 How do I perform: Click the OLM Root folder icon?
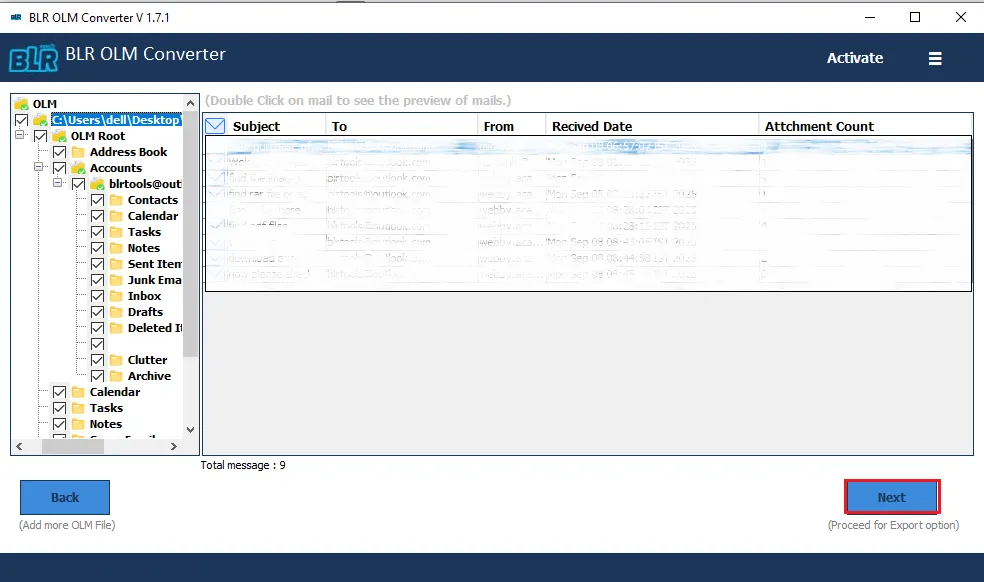(x=59, y=136)
